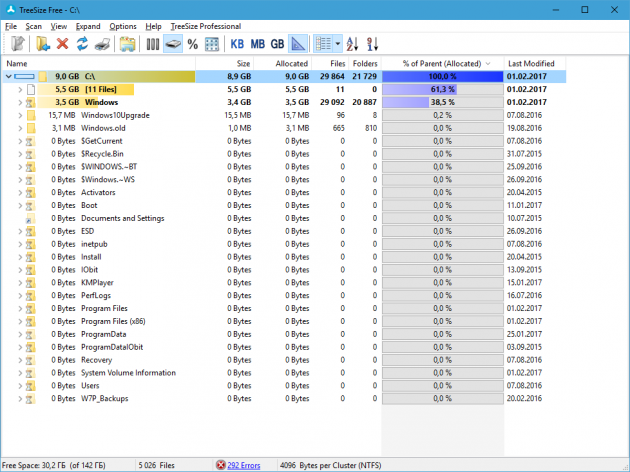630x472 pixels.
Task: Sort by the Last Modified header
Action: 535,63
